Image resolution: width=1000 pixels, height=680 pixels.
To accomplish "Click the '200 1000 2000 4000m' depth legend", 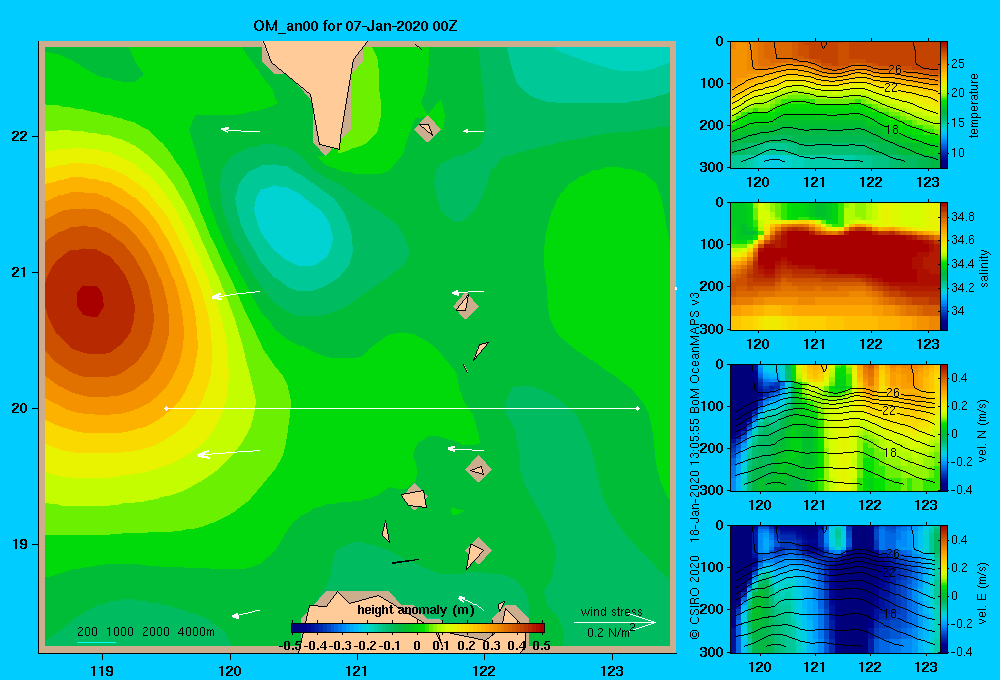I will (146, 632).
